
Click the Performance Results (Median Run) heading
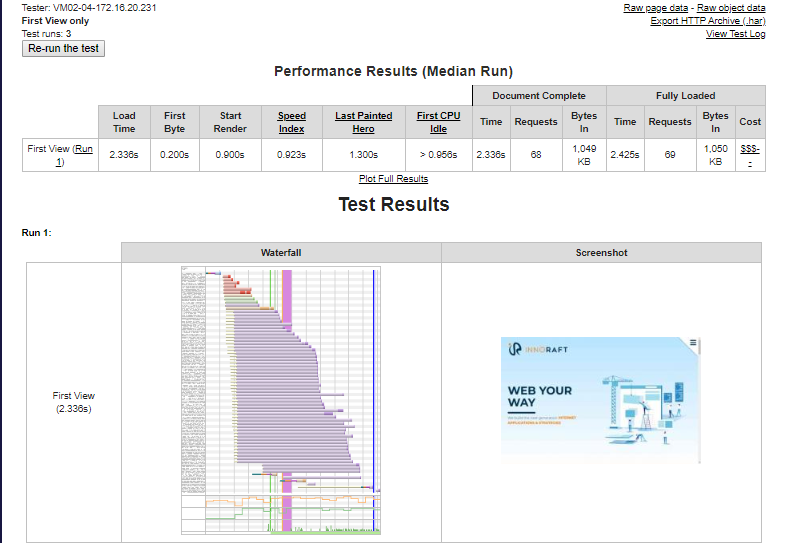tap(394, 71)
